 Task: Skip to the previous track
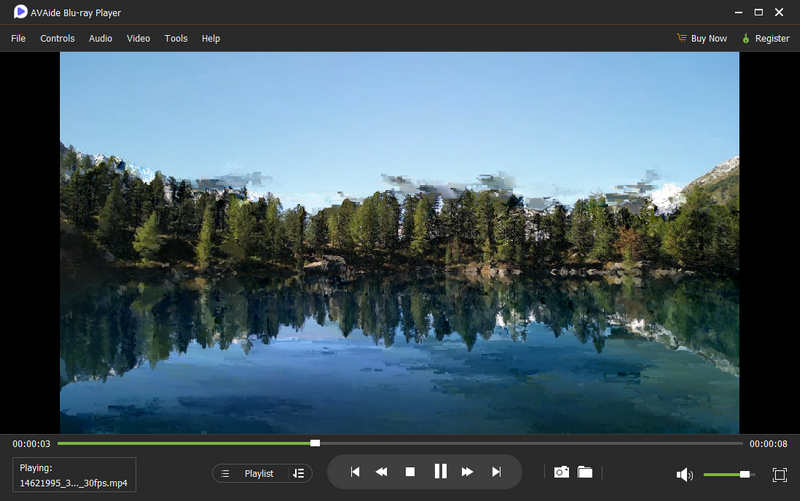coord(354,472)
